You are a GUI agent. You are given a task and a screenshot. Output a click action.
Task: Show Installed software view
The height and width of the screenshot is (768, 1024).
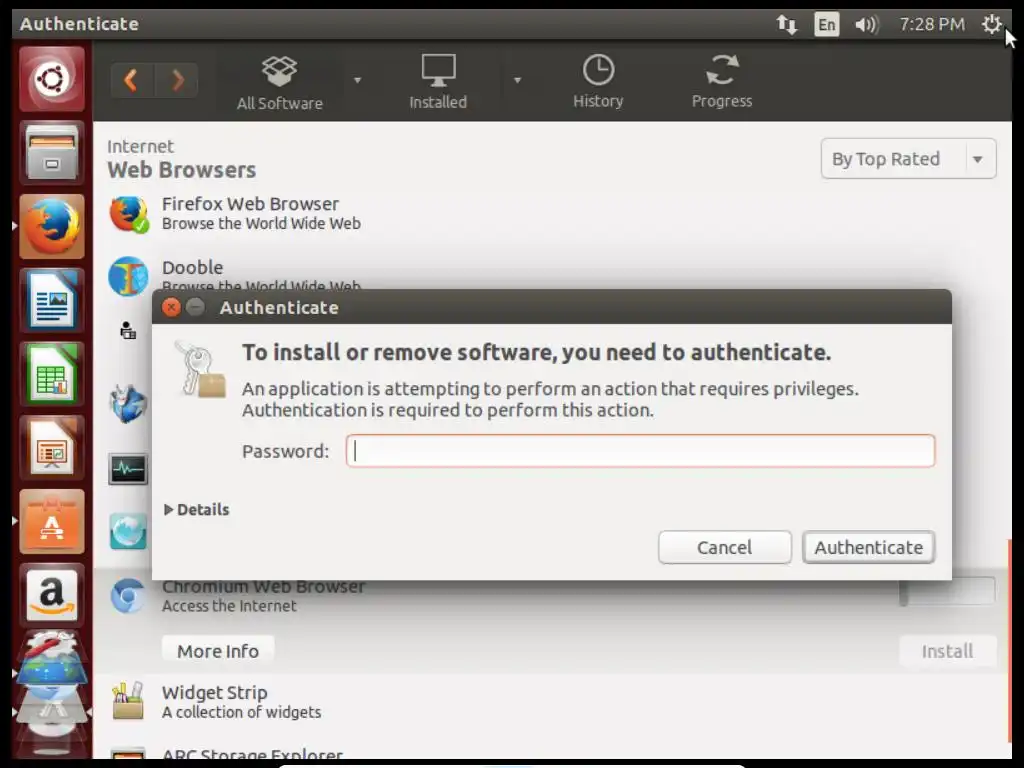(x=438, y=82)
